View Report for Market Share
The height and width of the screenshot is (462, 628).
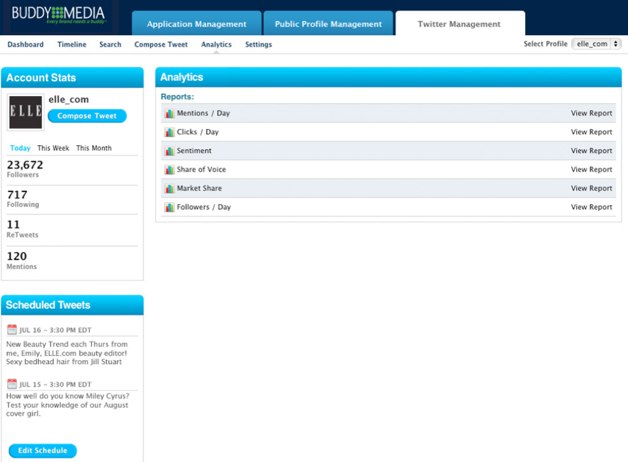(592, 189)
